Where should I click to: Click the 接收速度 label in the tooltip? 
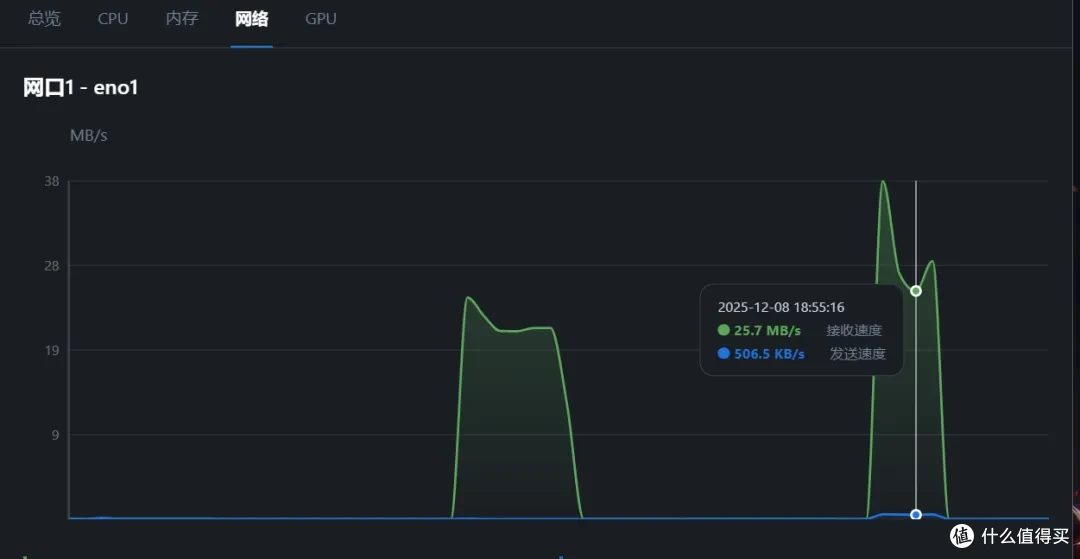click(x=854, y=330)
